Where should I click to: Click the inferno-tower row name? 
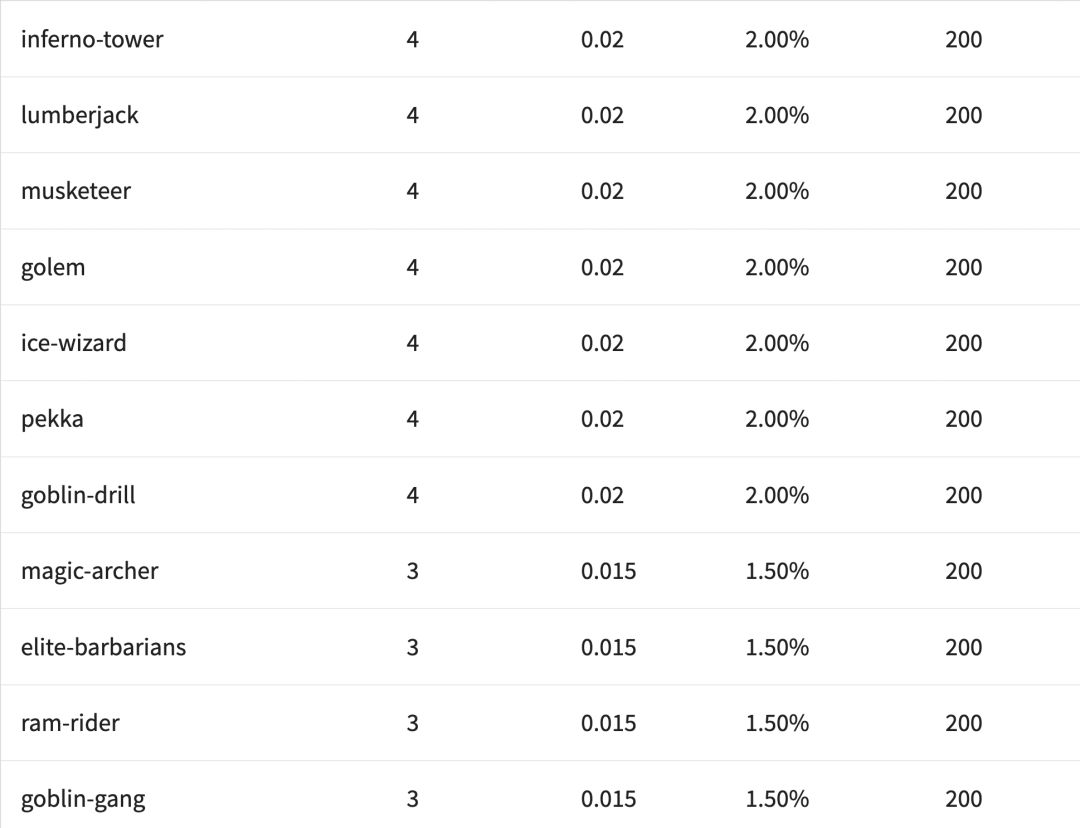(92, 40)
